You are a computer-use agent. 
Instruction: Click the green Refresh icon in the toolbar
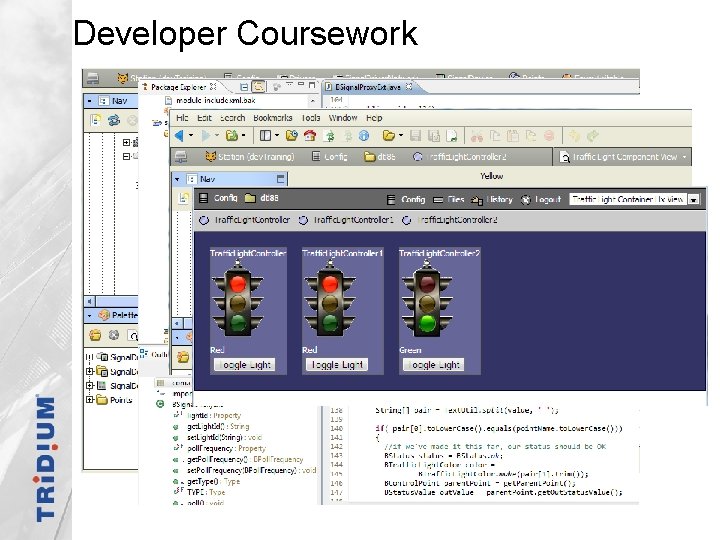click(x=329, y=135)
